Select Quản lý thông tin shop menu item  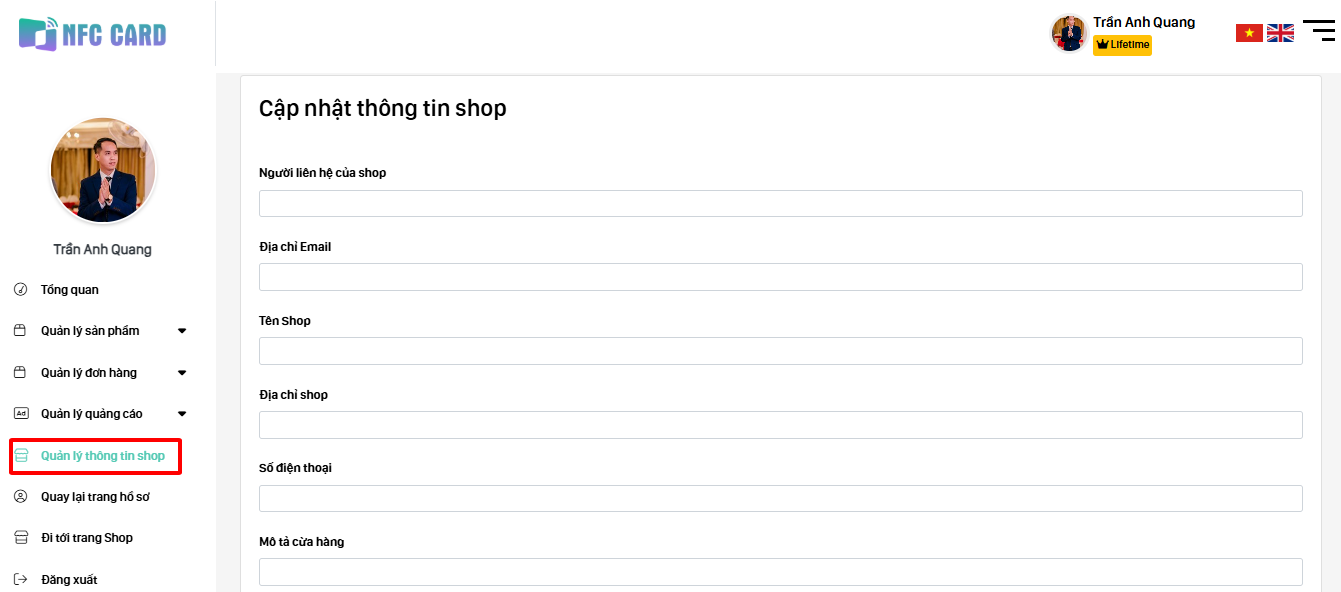pos(103,456)
